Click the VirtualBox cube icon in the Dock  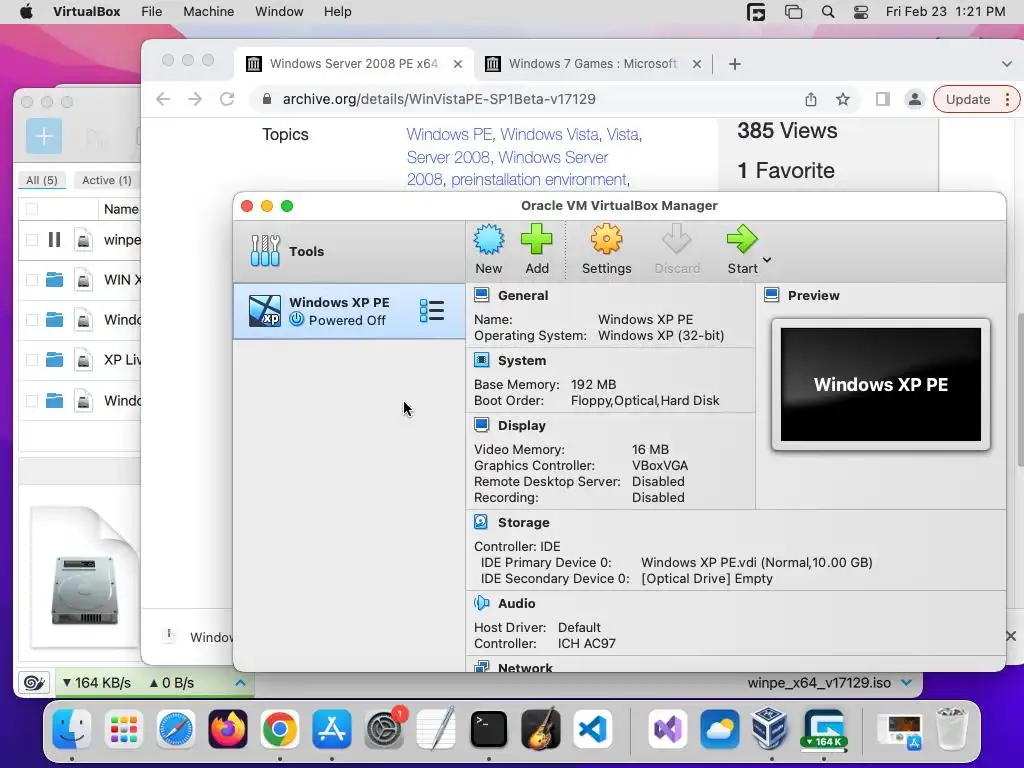tap(769, 729)
